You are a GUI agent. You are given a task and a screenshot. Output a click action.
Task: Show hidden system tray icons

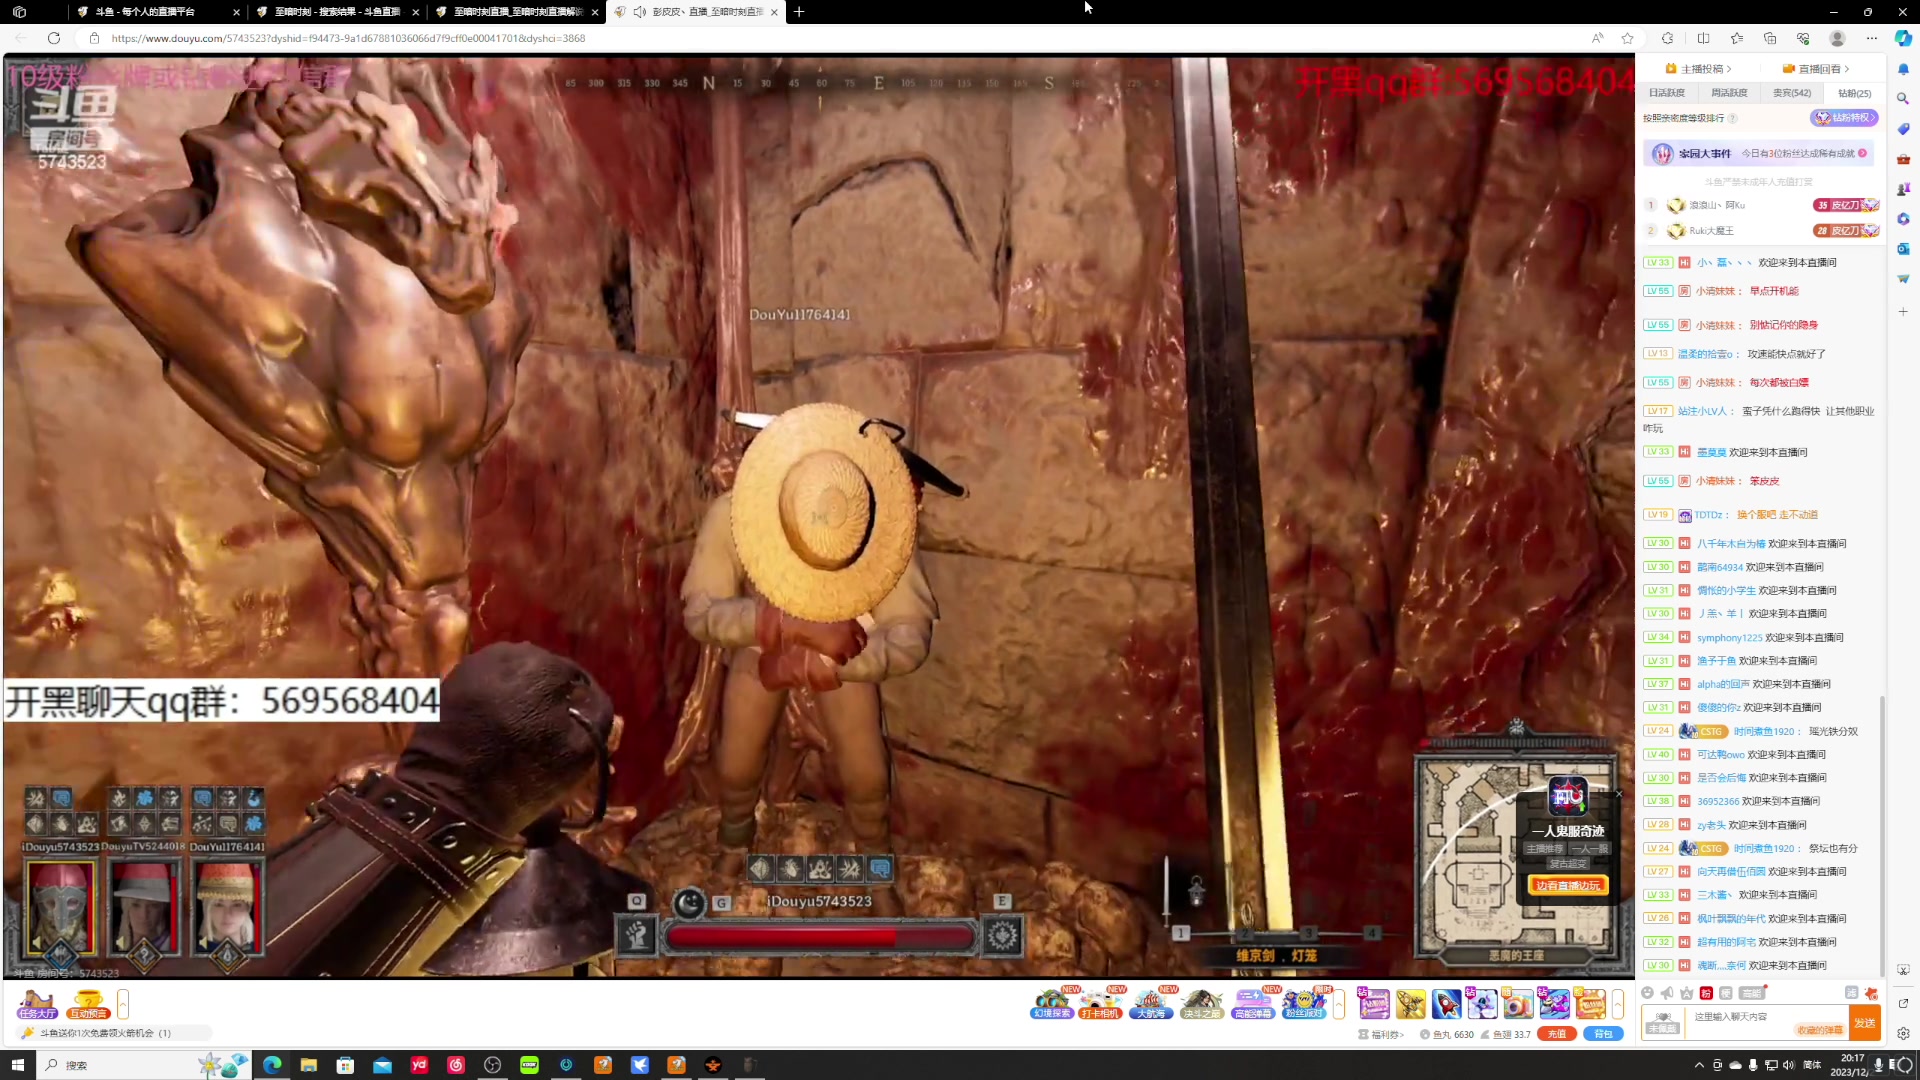pos(1699,1065)
